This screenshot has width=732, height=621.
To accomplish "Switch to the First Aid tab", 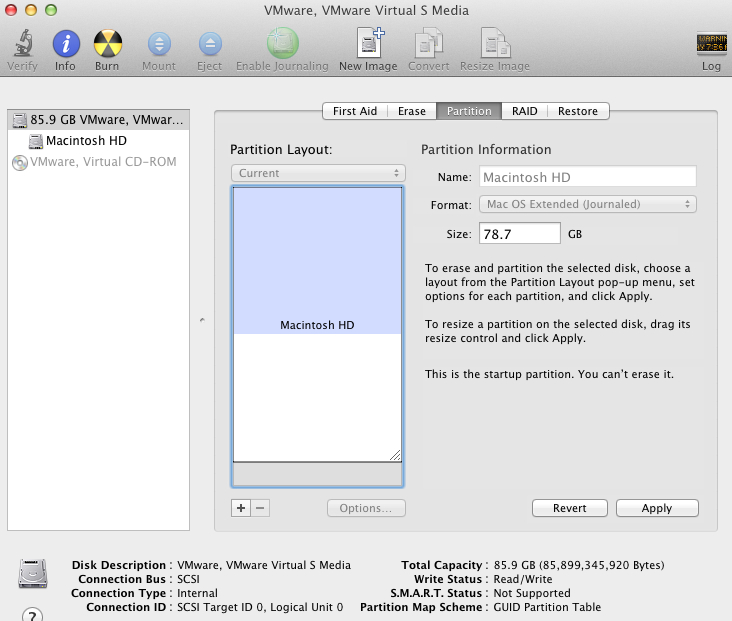I will (355, 111).
